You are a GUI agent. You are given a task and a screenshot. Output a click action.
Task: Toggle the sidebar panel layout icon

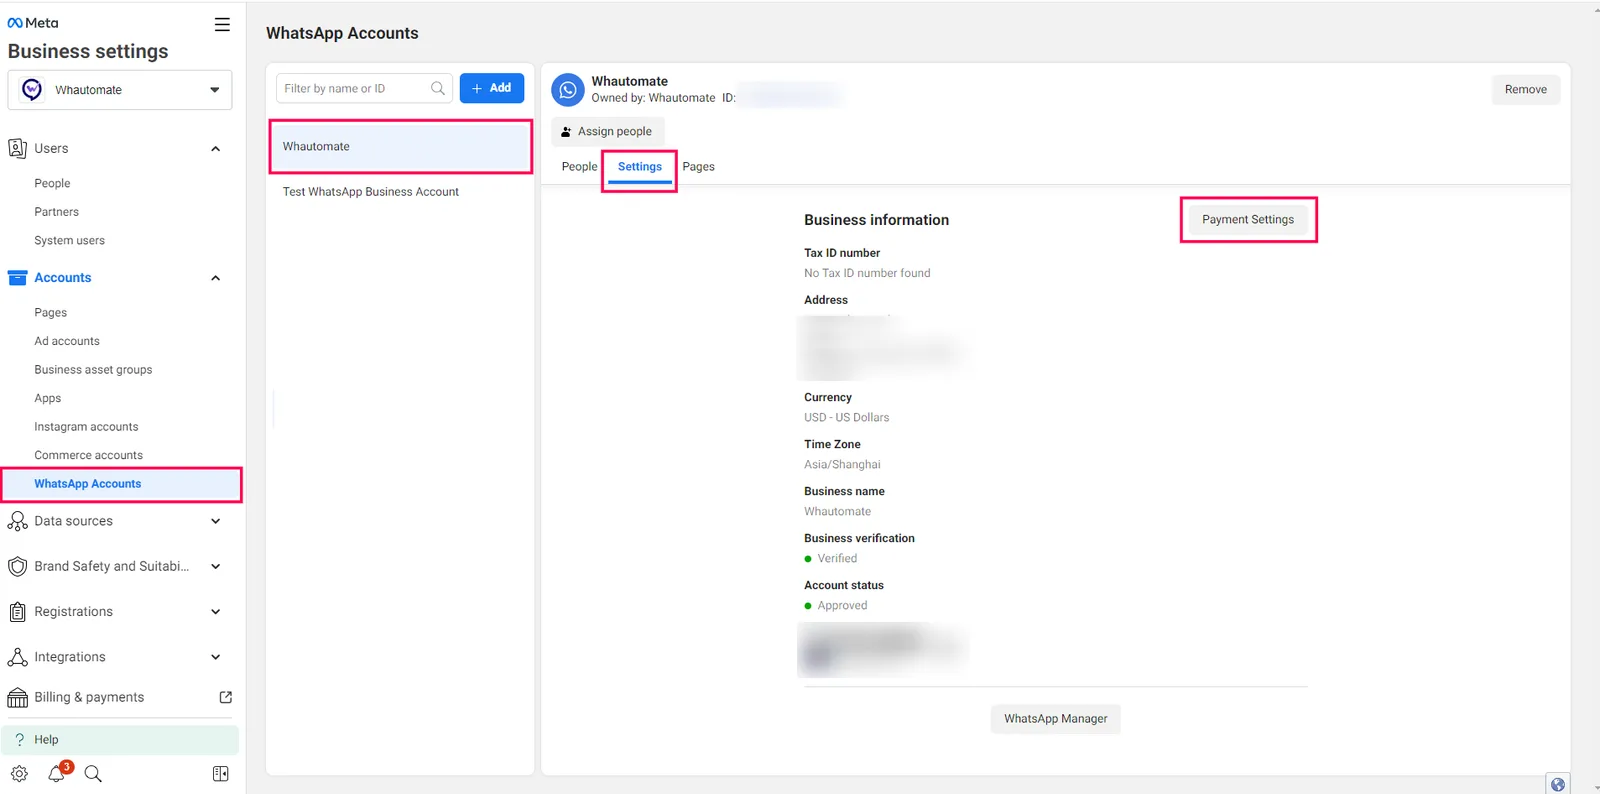pyautogui.click(x=221, y=773)
